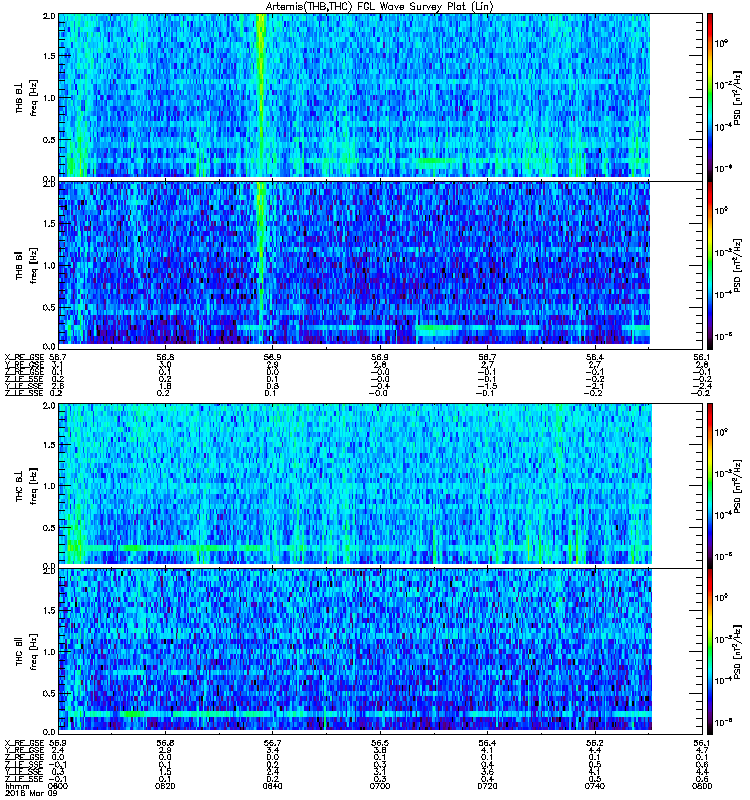This screenshot has height=800, width=750.
Task: Click the PSD [nT²/Hz] label of the bottom color bar
Action: pyautogui.click(x=737, y=652)
